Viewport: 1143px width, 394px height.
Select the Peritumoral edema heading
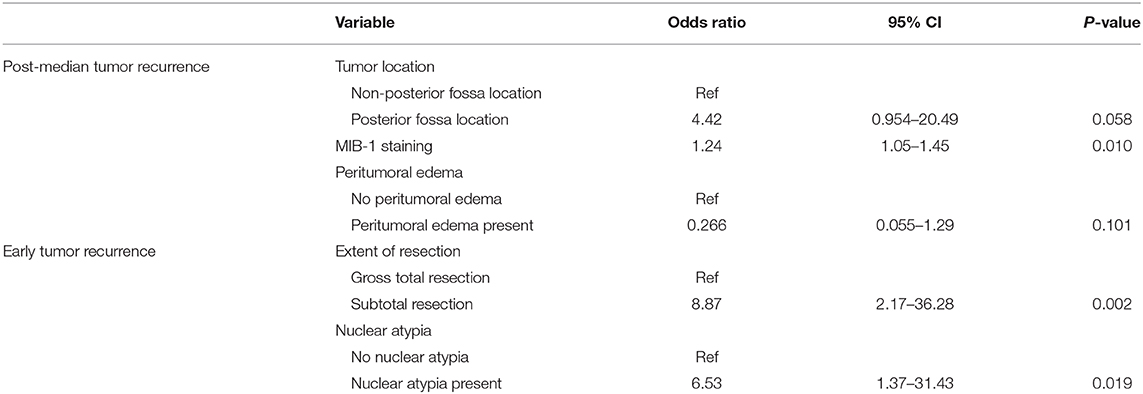click(390, 173)
